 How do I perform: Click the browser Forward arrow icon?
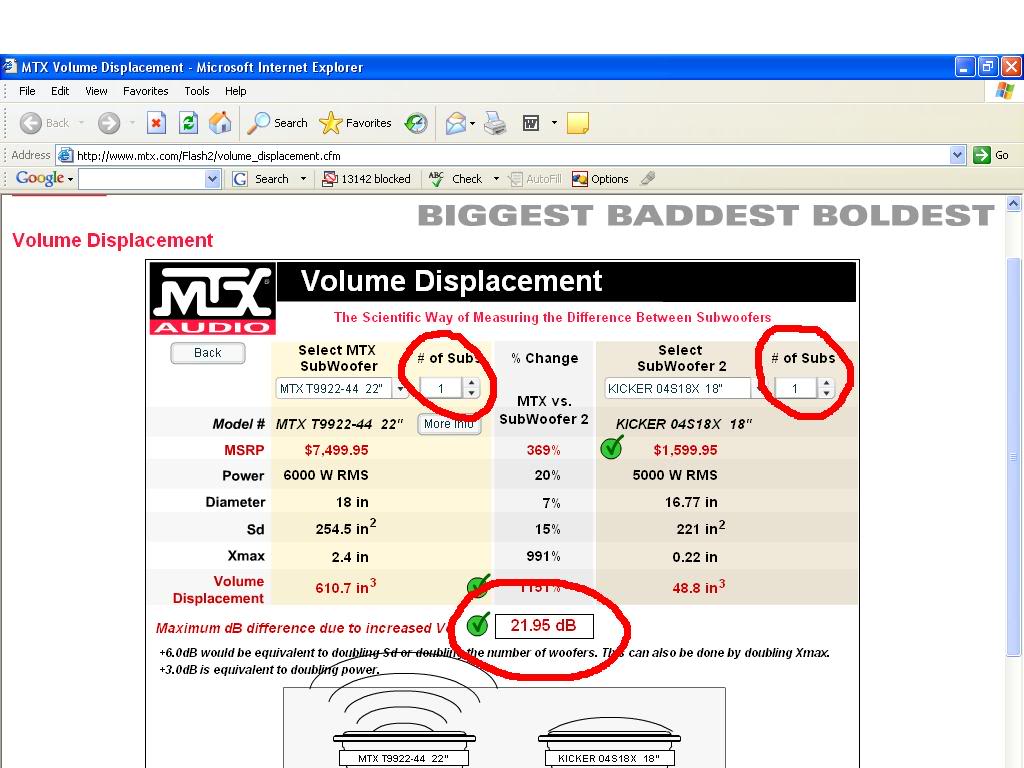pyautogui.click(x=109, y=123)
